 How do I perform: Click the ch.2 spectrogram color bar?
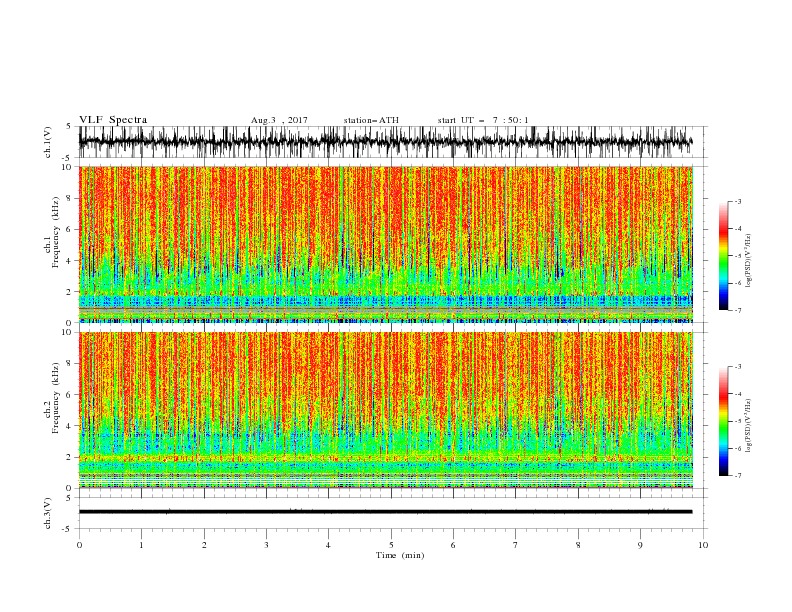724,421
